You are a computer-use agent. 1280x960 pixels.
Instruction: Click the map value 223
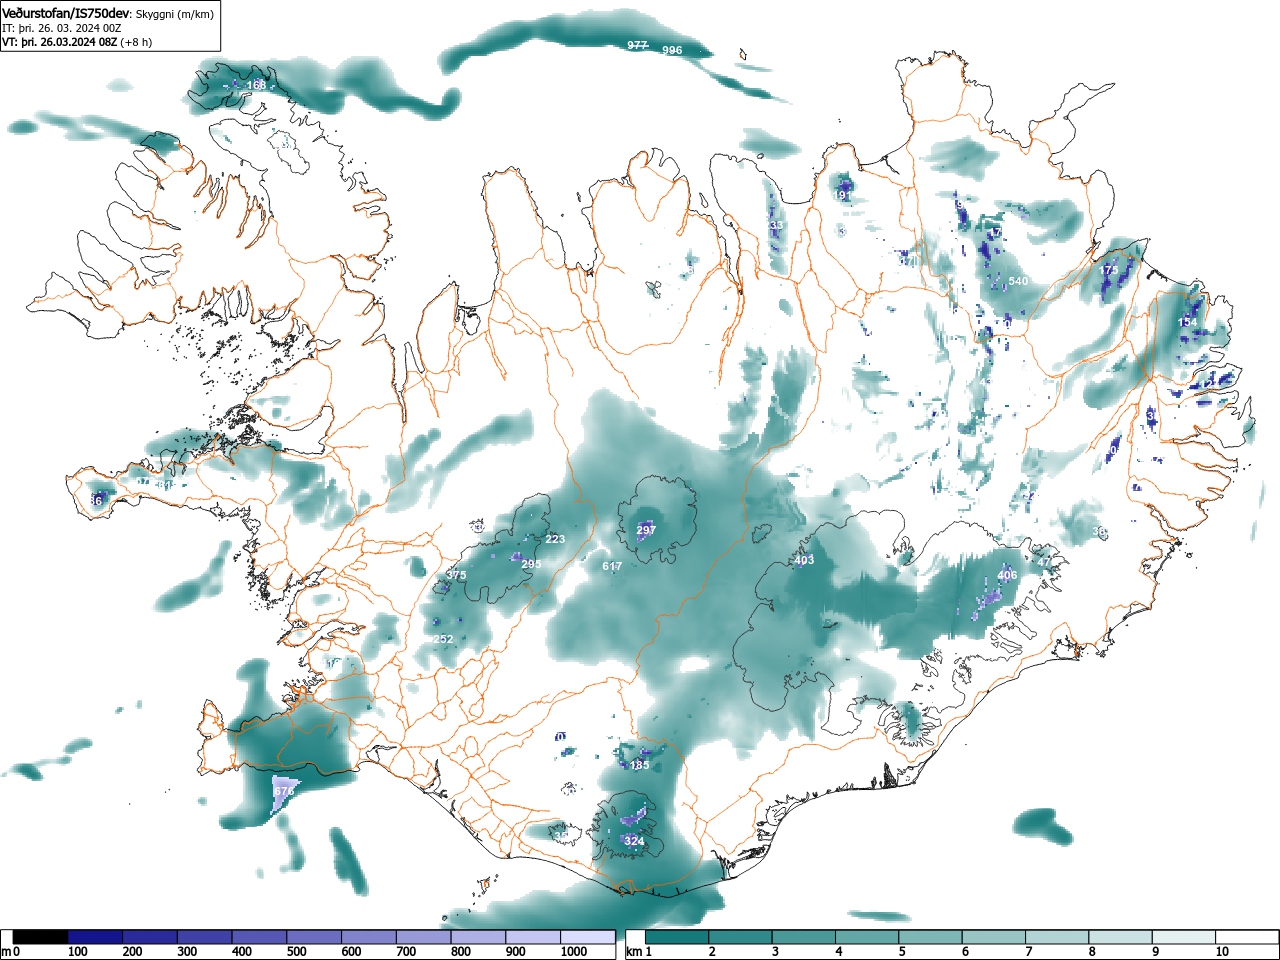coord(555,539)
